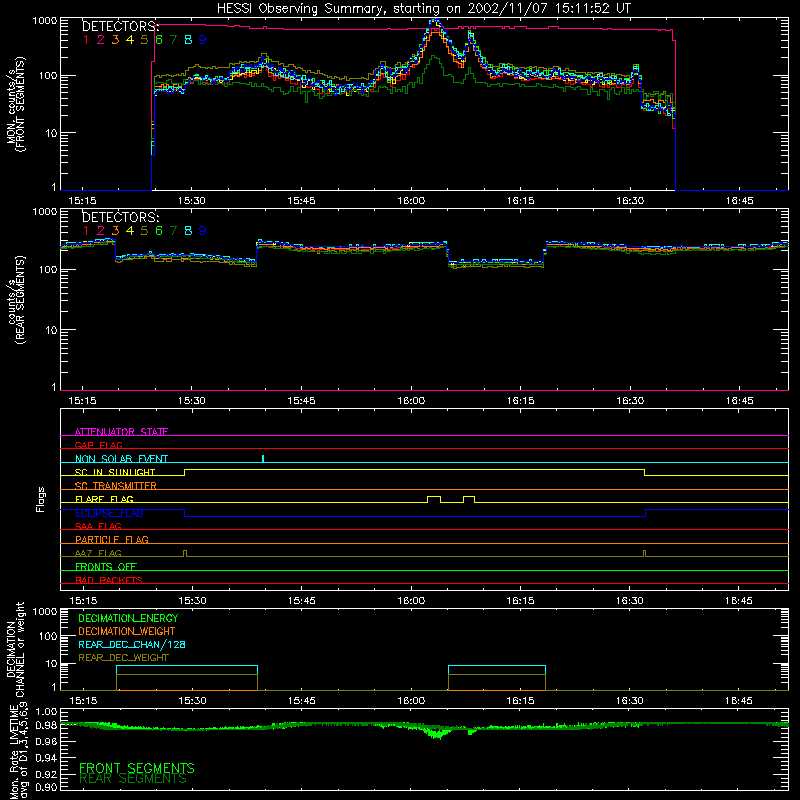
Task: Click 0.96 on the livetime axis
Action: point(46,741)
